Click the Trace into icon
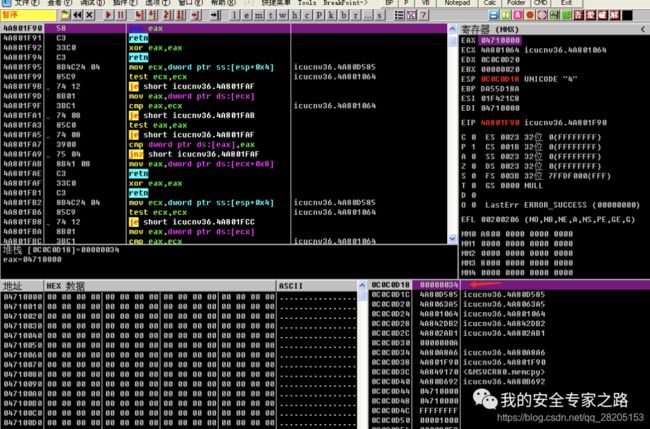This screenshot has width=650, height=429. (x=167, y=15)
